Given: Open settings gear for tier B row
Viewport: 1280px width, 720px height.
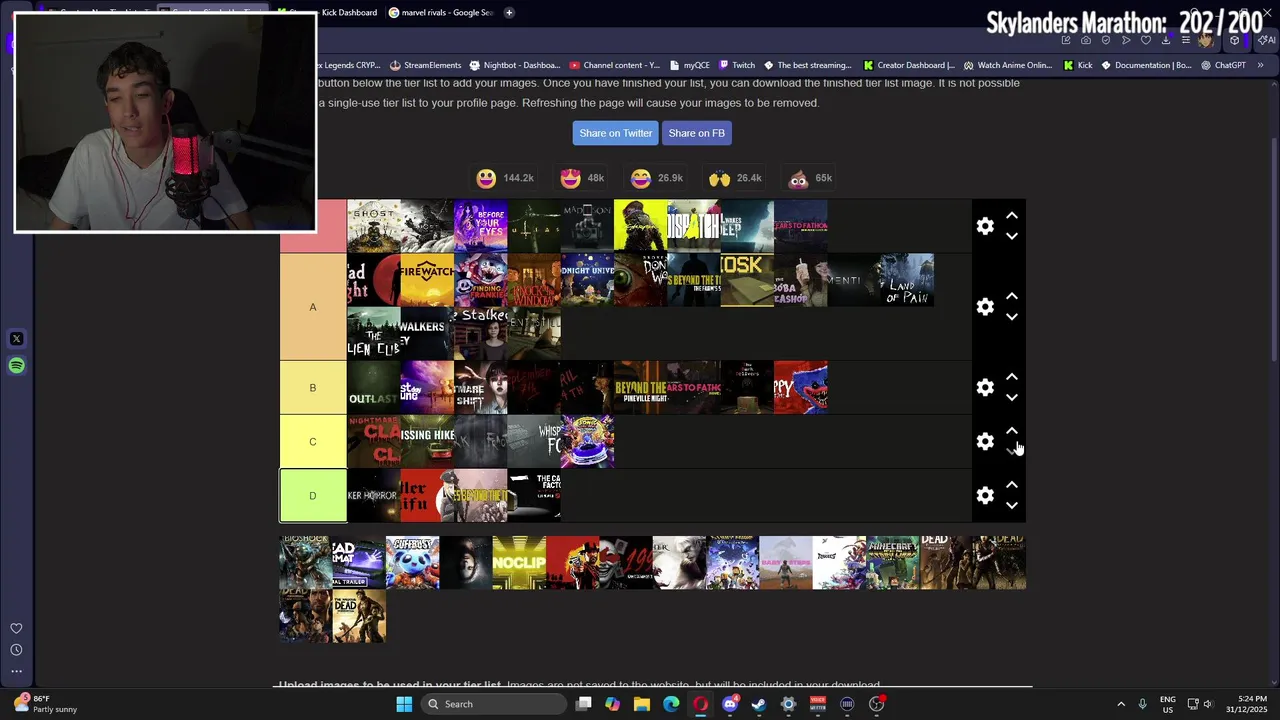Looking at the screenshot, I should point(985,388).
